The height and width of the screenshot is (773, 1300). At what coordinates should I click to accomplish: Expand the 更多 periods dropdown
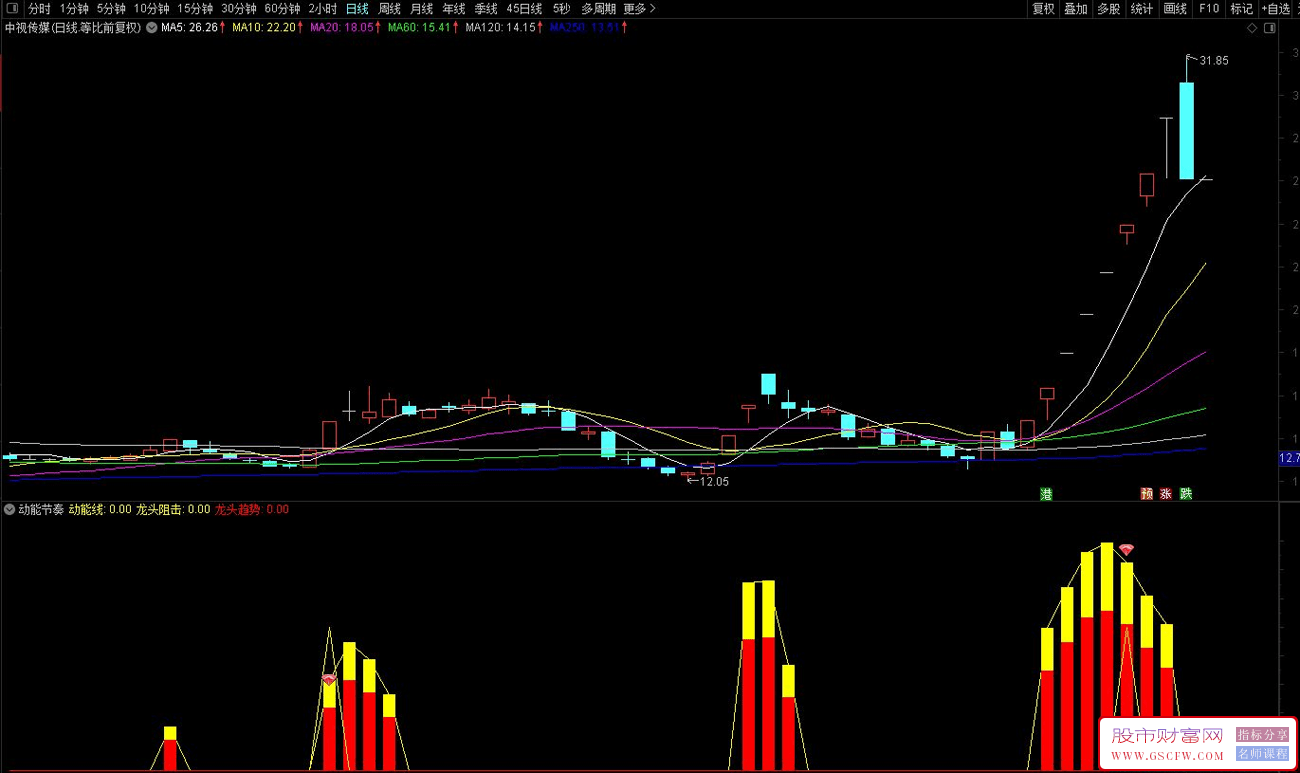pyautogui.click(x=639, y=9)
